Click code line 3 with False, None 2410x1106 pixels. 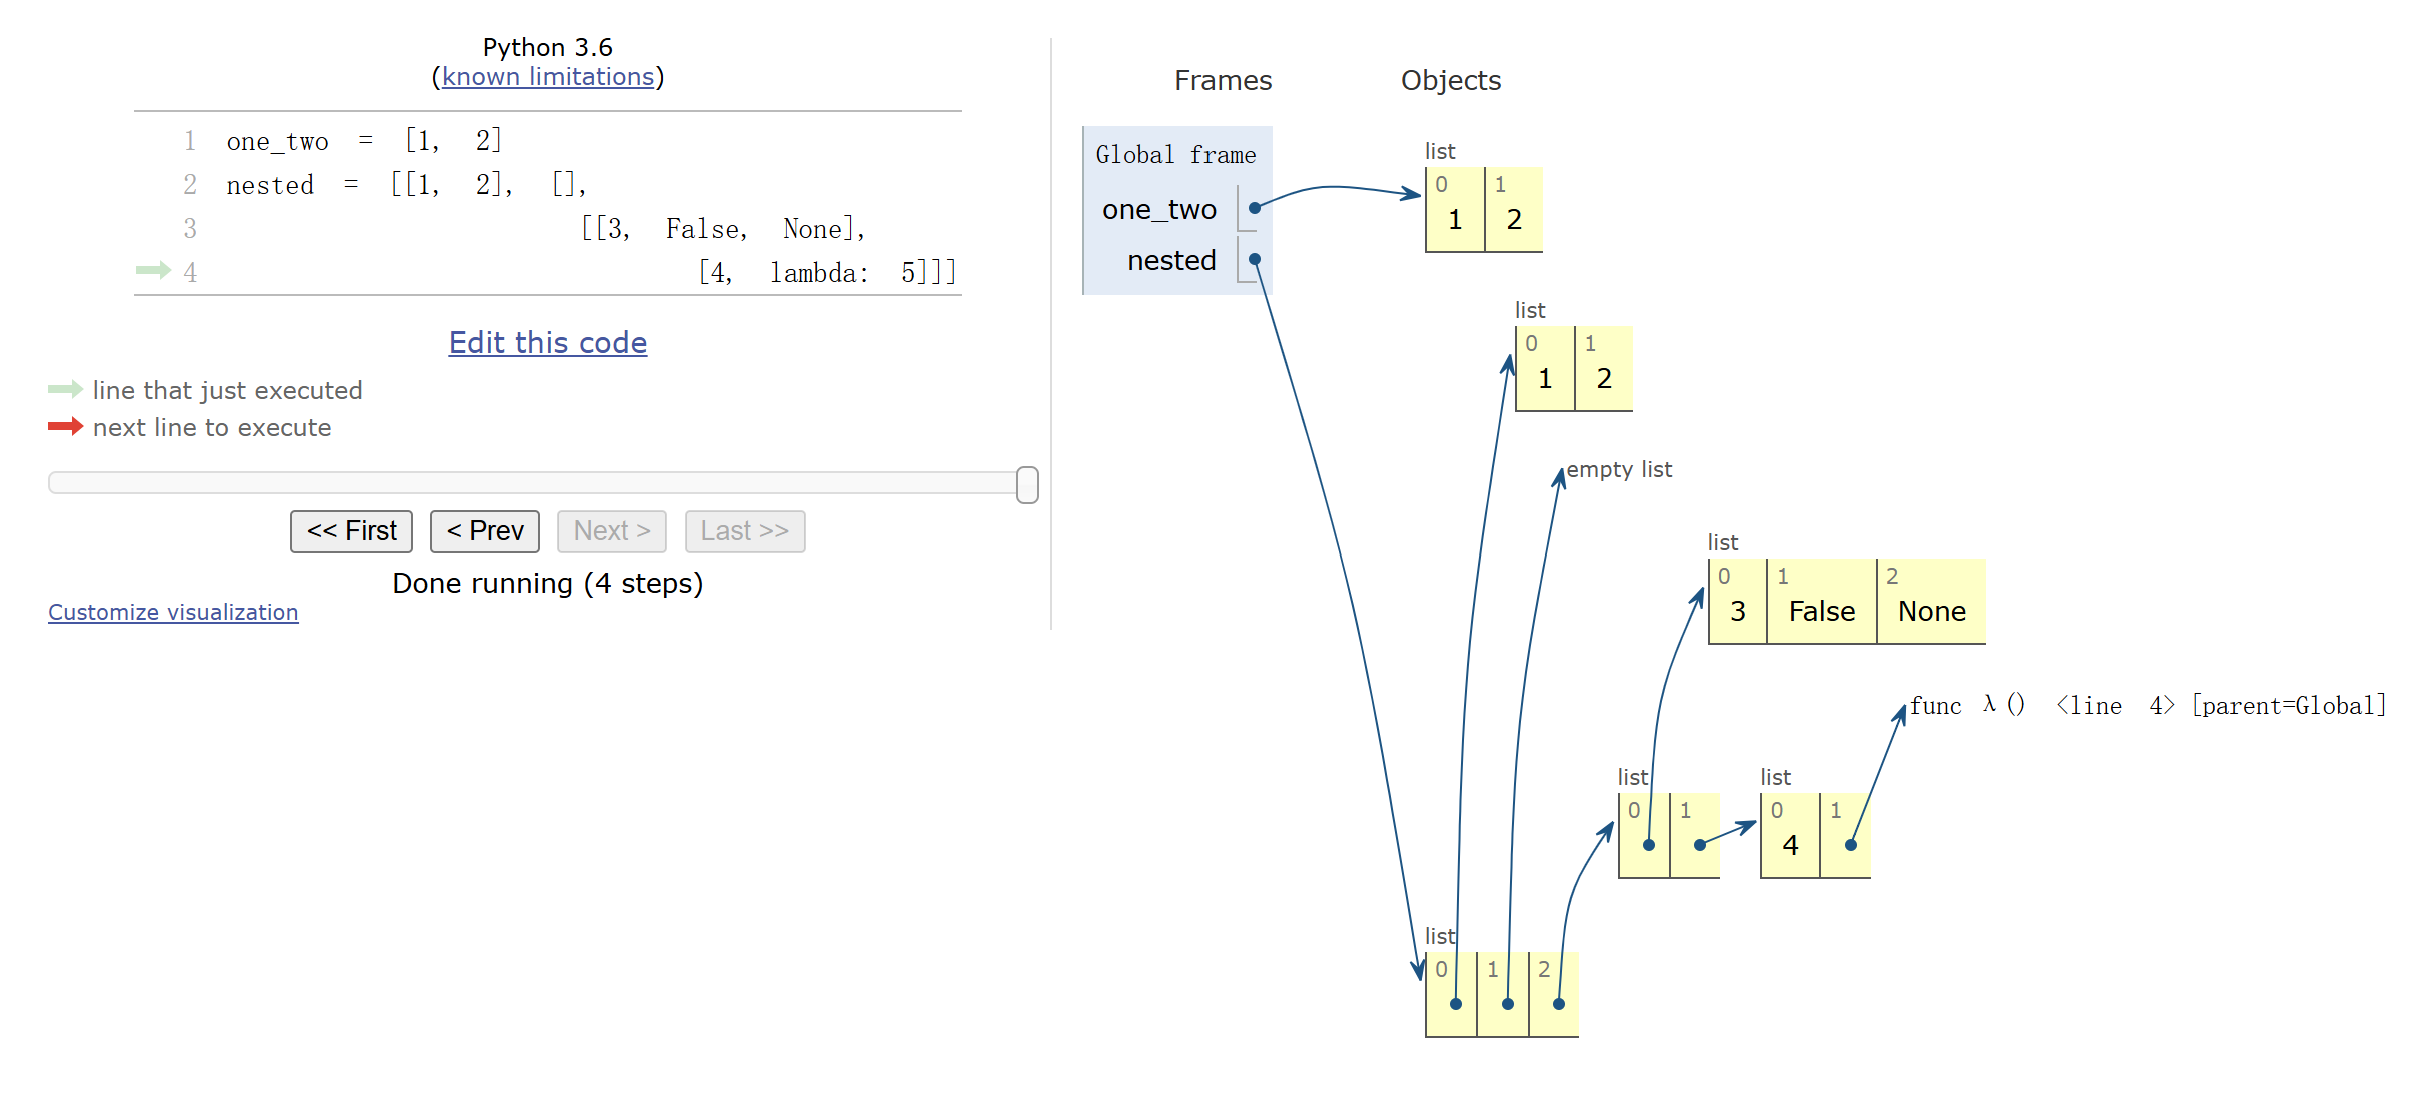point(723,229)
